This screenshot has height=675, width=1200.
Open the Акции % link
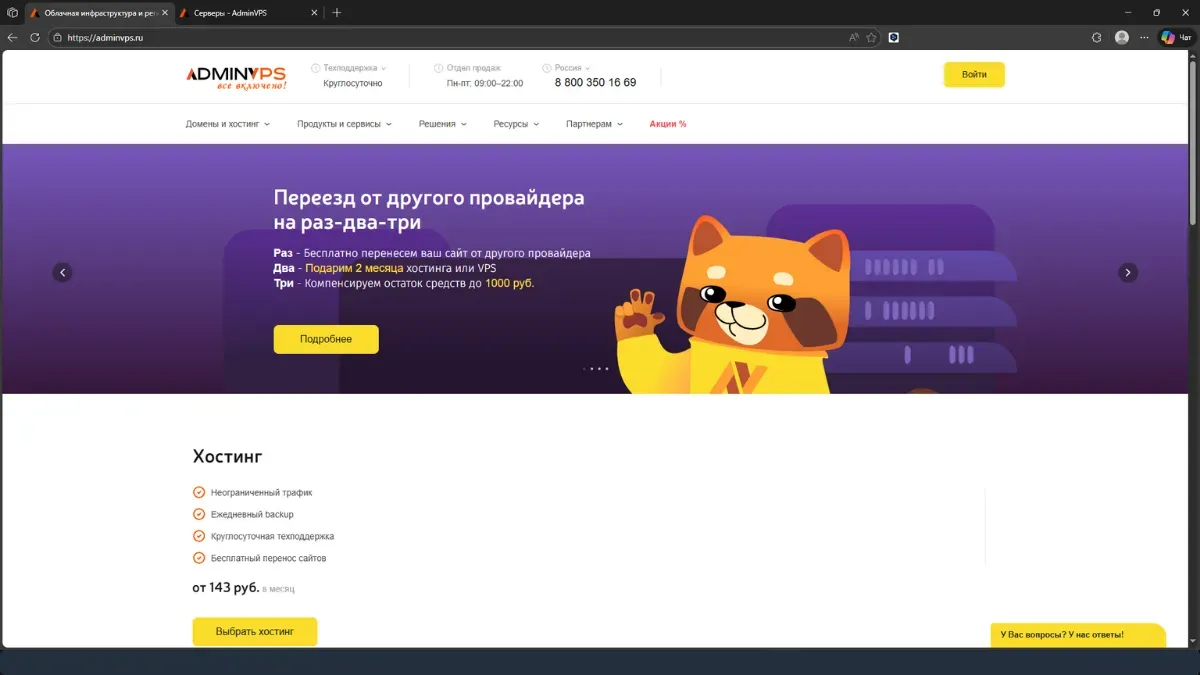[x=668, y=124]
